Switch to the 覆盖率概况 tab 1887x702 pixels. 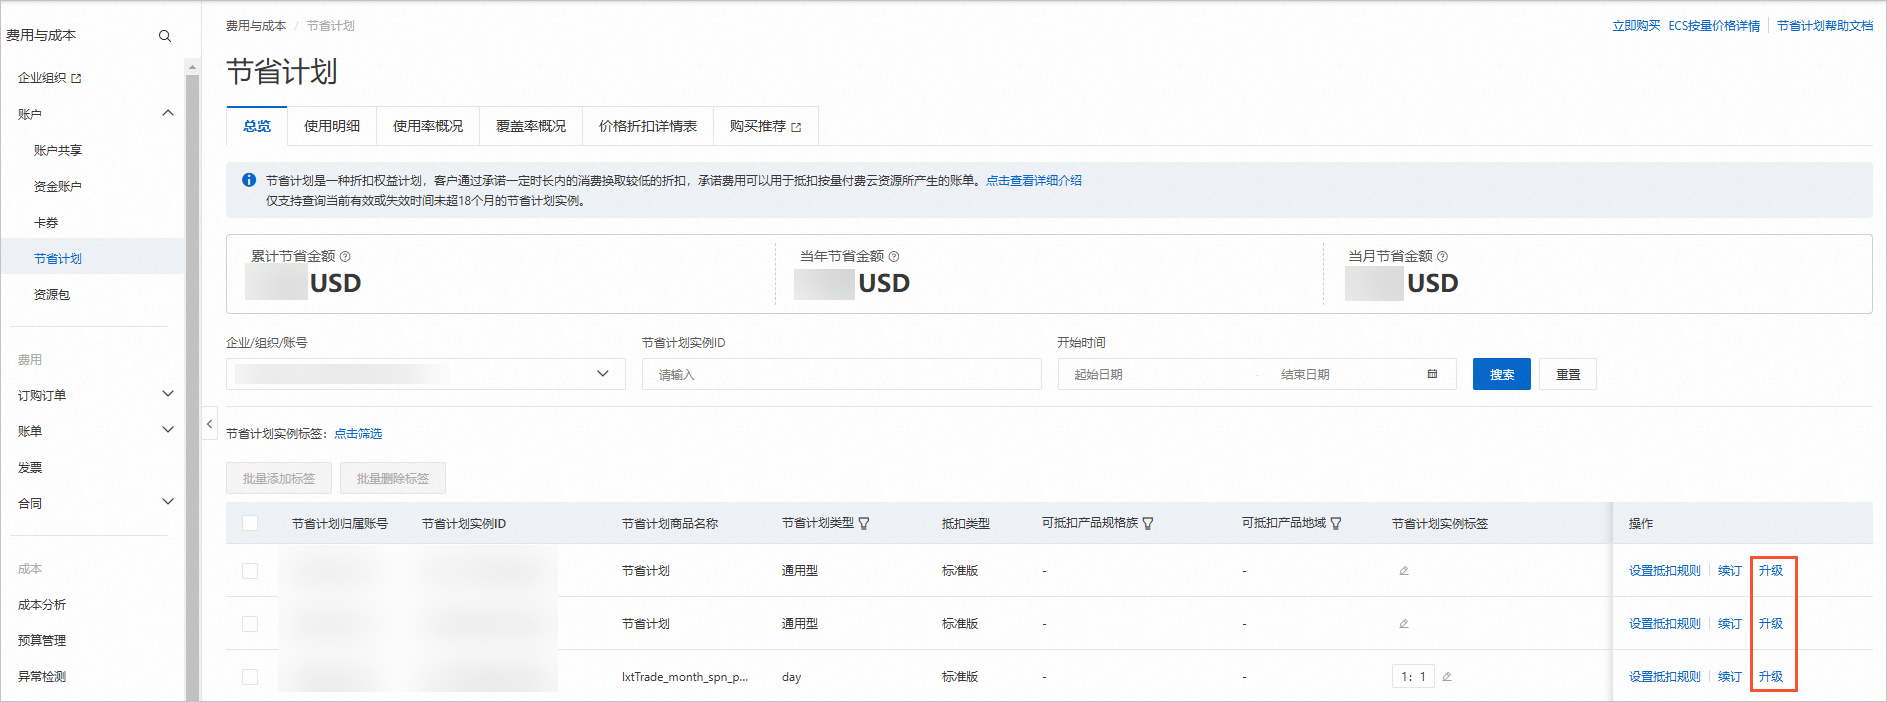pyautogui.click(x=531, y=126)
